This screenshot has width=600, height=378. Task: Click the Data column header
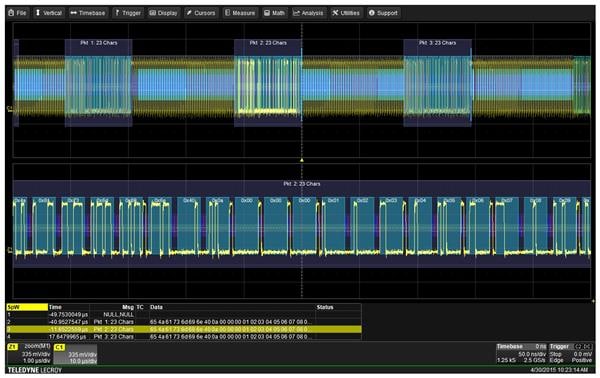click(156, 307)
